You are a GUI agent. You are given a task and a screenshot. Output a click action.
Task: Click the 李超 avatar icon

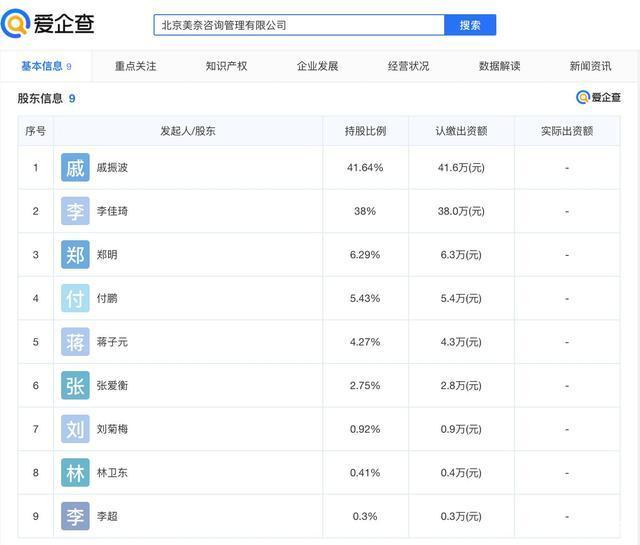75,516
